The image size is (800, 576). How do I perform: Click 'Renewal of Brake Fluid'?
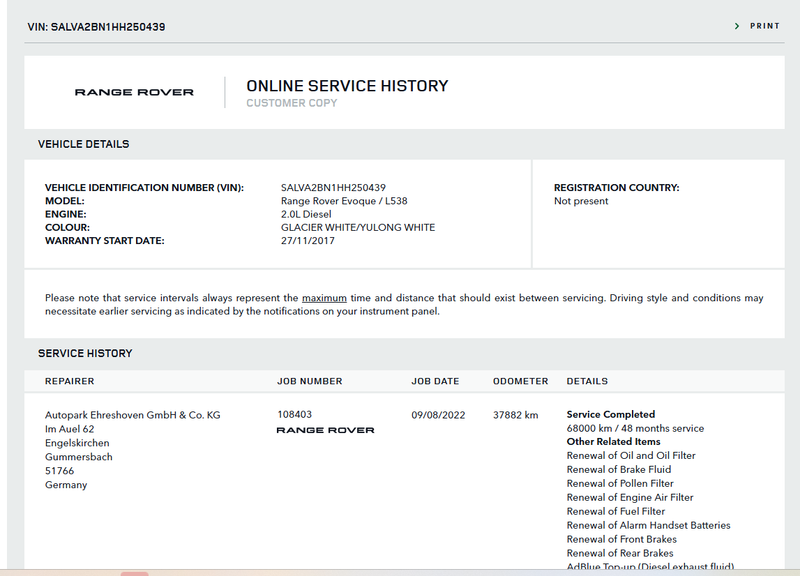pyautogui.click(x=619, y=469)
